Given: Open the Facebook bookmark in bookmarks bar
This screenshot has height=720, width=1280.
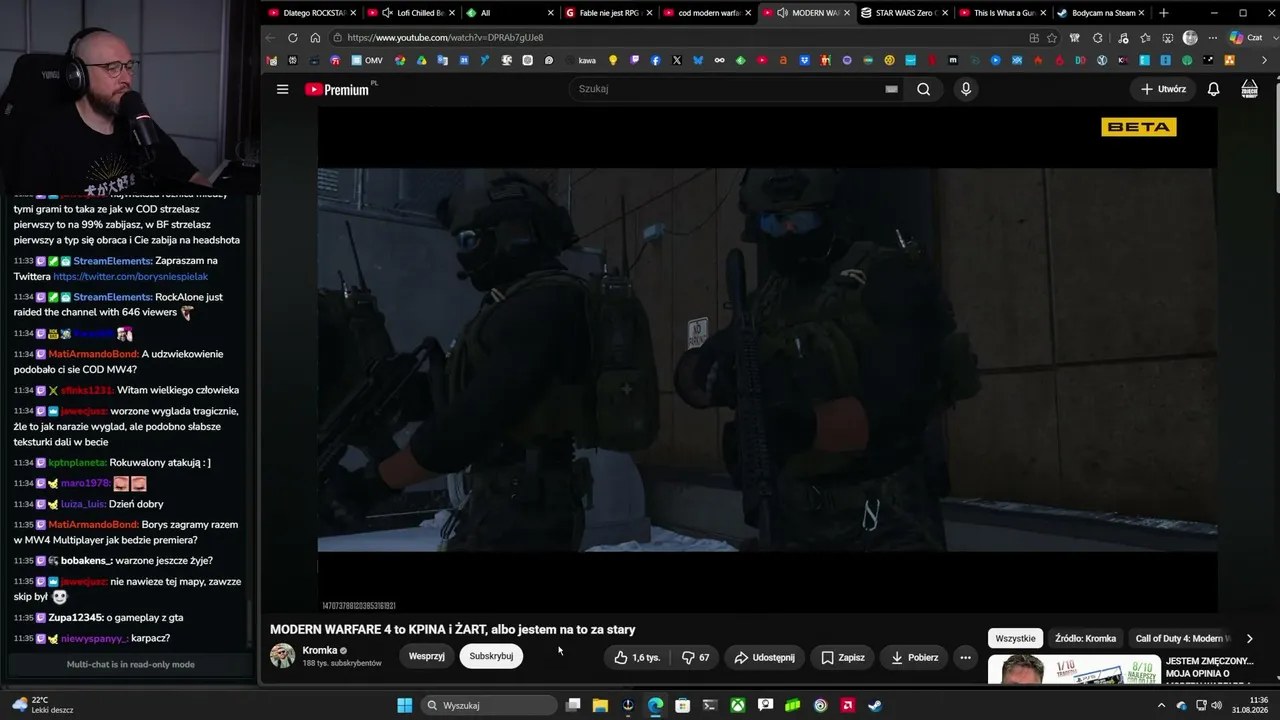Looking at the screenshot, I should [x=655, y=60].
